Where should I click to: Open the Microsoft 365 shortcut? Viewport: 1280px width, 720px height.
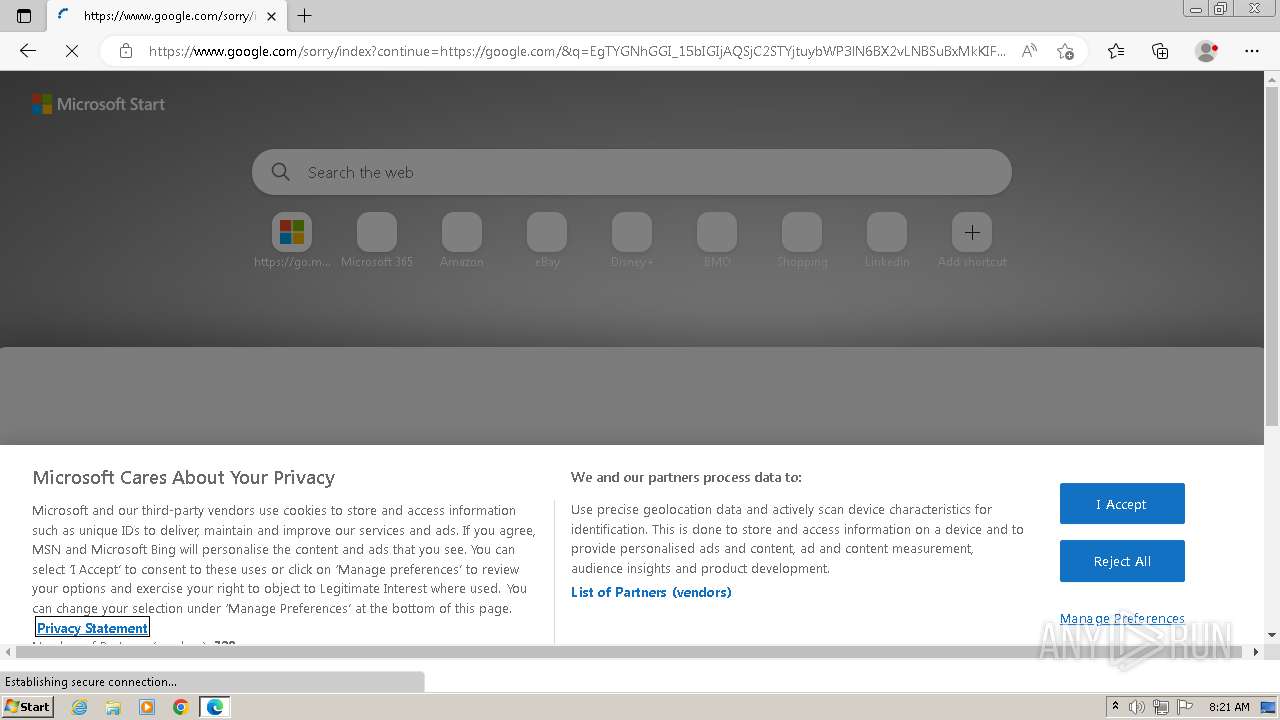tap(377, 241)
